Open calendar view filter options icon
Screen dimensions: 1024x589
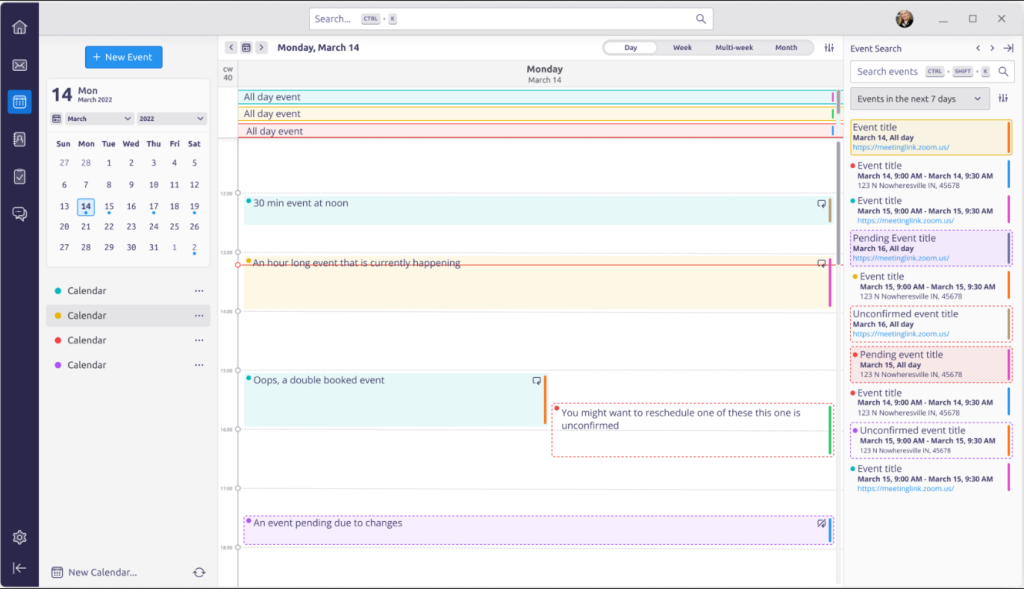[829, 48]
